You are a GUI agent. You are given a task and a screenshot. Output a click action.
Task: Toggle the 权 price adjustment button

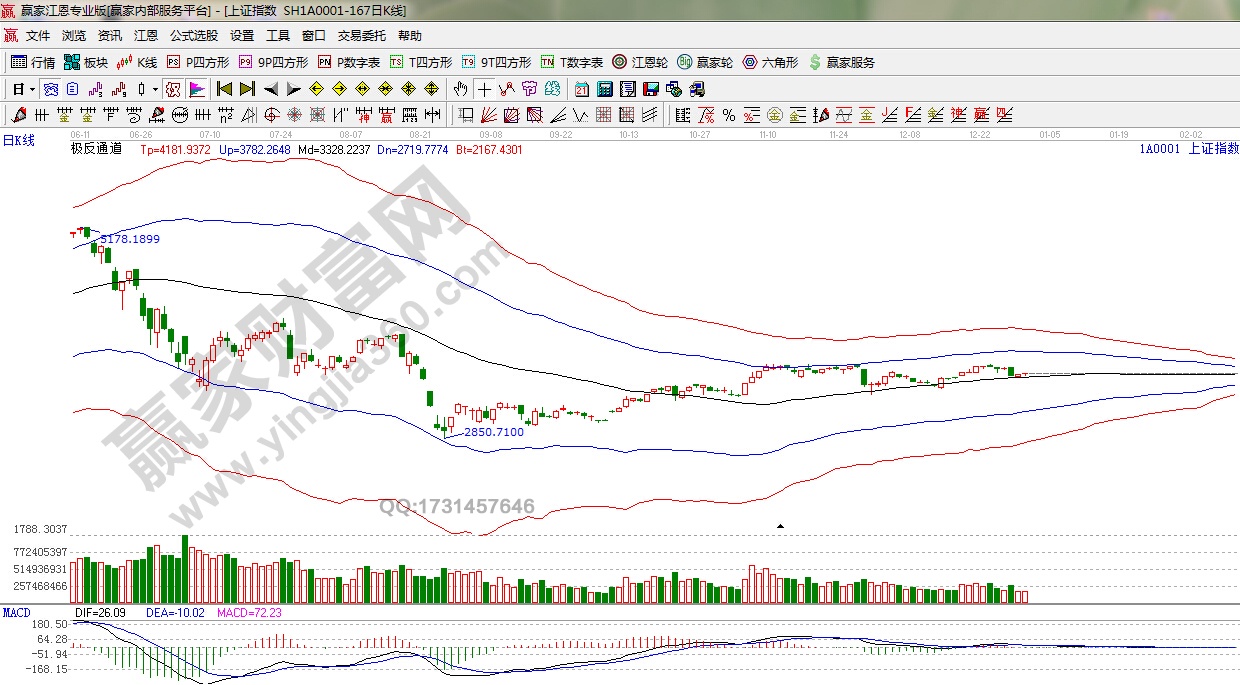173,89
